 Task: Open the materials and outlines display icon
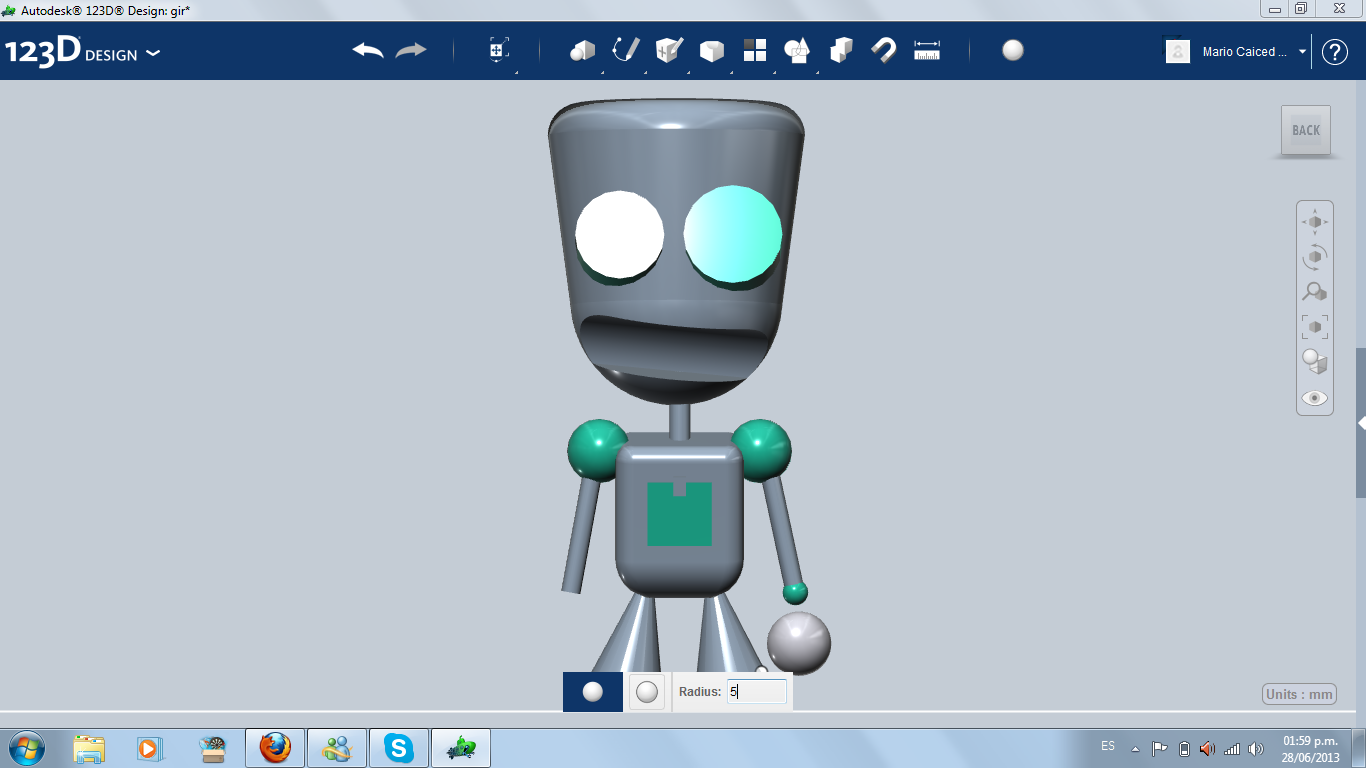coord(1315,362)
